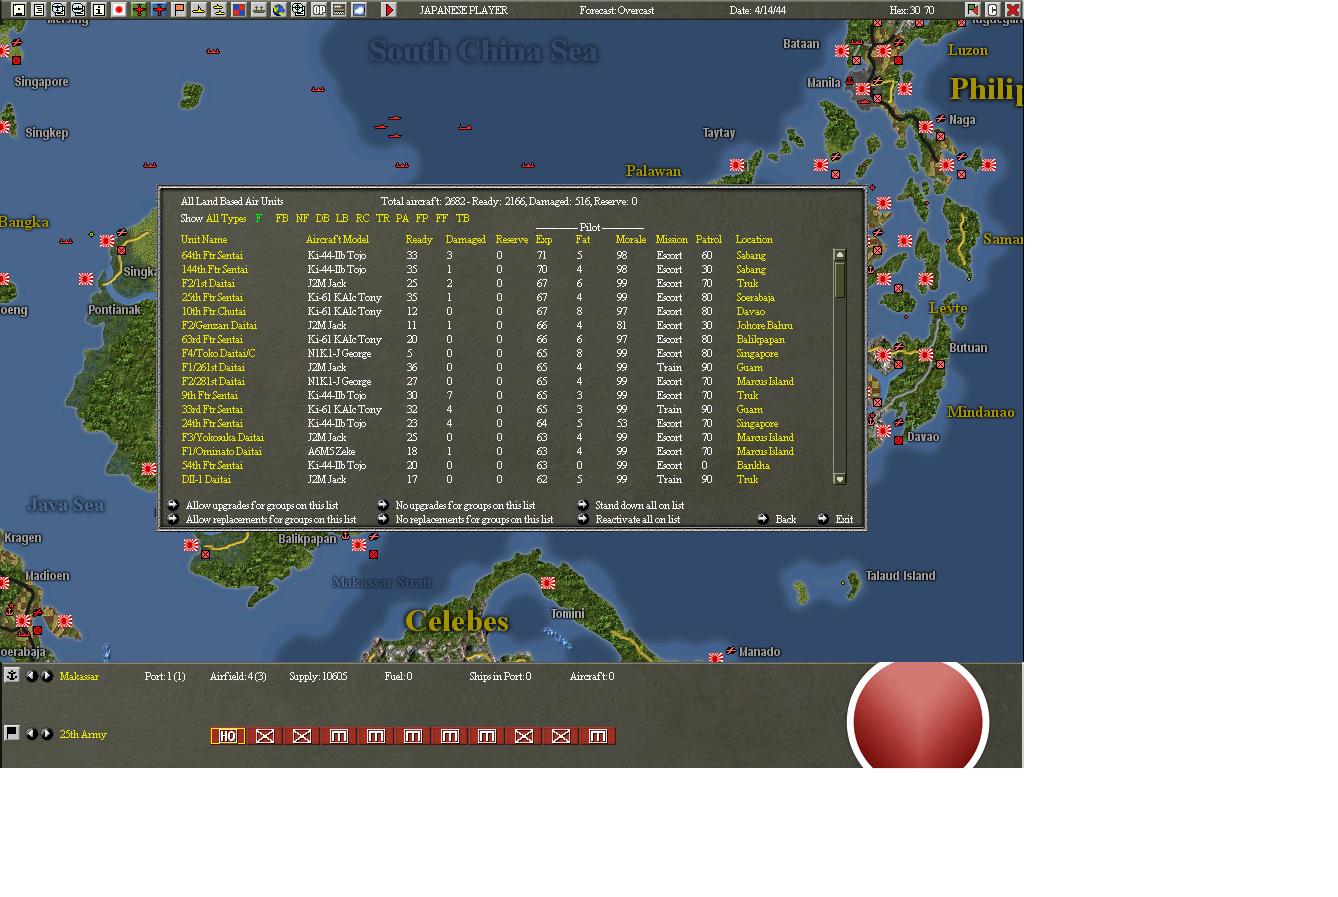Click Back in the air units window
The width and height of the screenshot is (1338, 897).
pyautogui.click(x=786, y=520)
